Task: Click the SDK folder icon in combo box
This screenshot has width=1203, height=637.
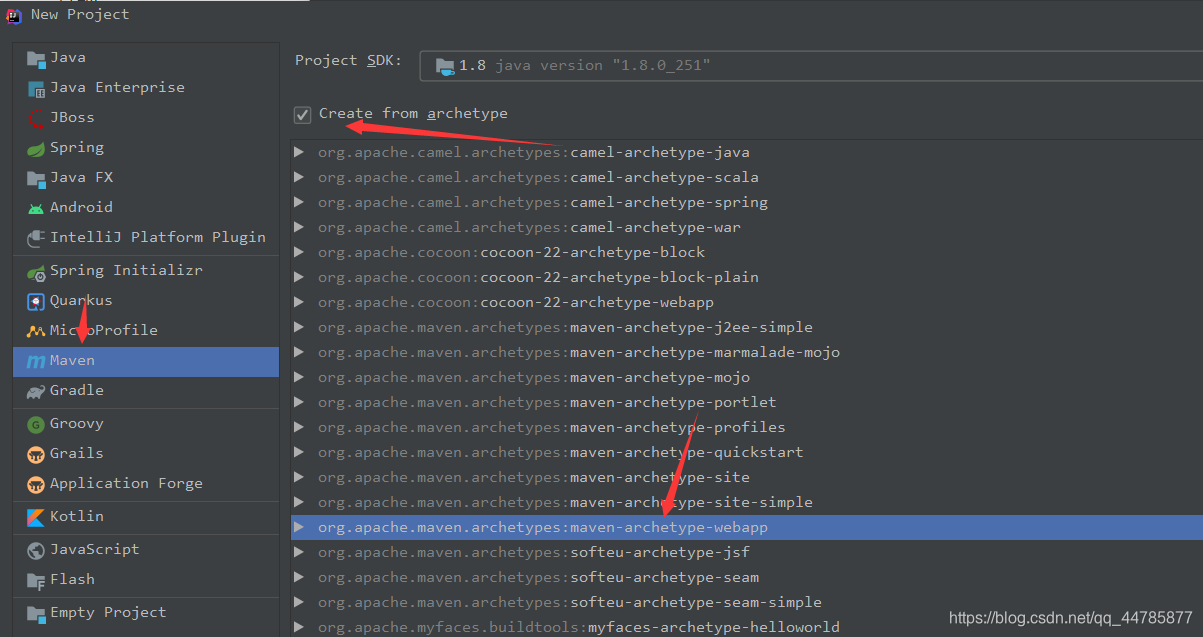Action: [445, 66]
